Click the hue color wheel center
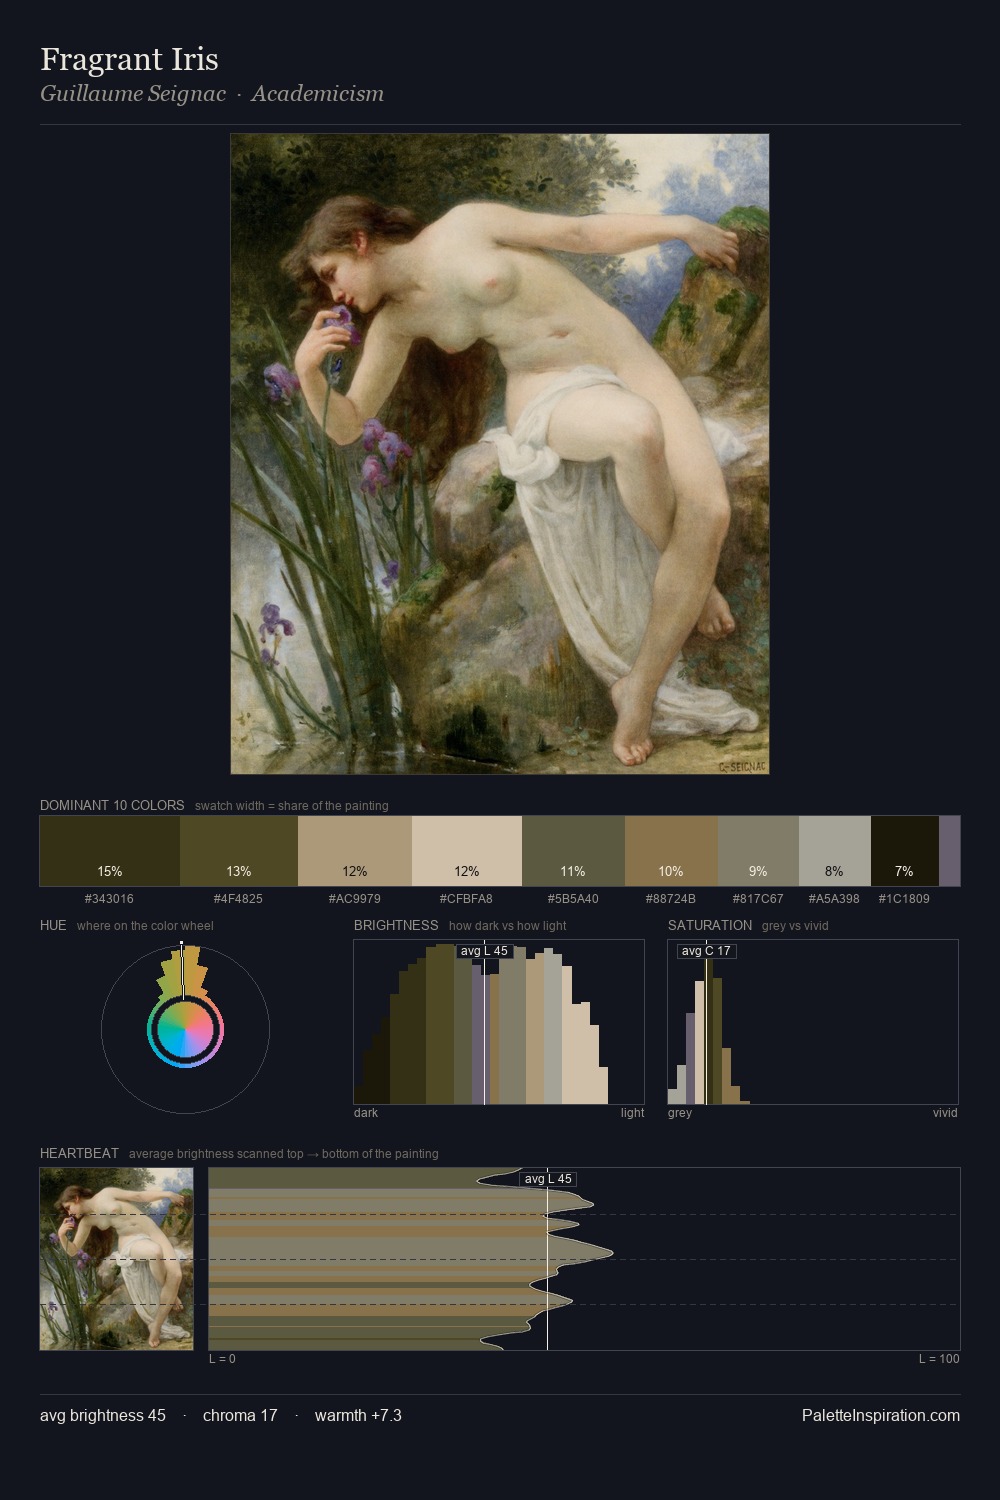Screen dimensions: 1000x1500 pos(185,1029)
